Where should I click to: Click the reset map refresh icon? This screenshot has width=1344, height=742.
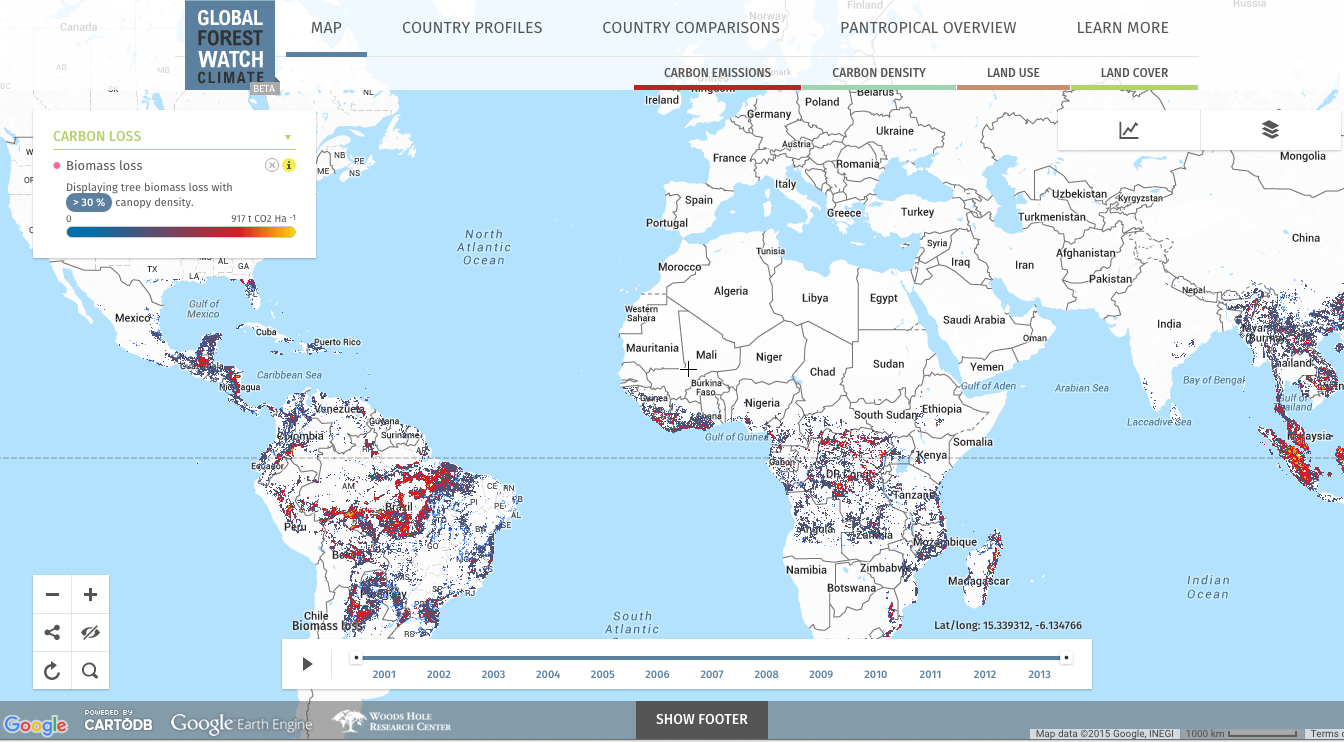52,671
